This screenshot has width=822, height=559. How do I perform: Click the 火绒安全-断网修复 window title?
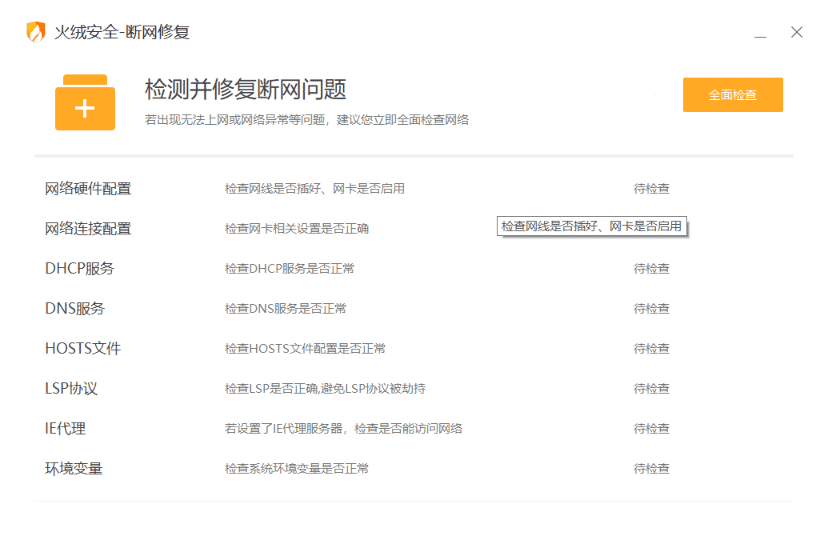(x=122, y=32)
